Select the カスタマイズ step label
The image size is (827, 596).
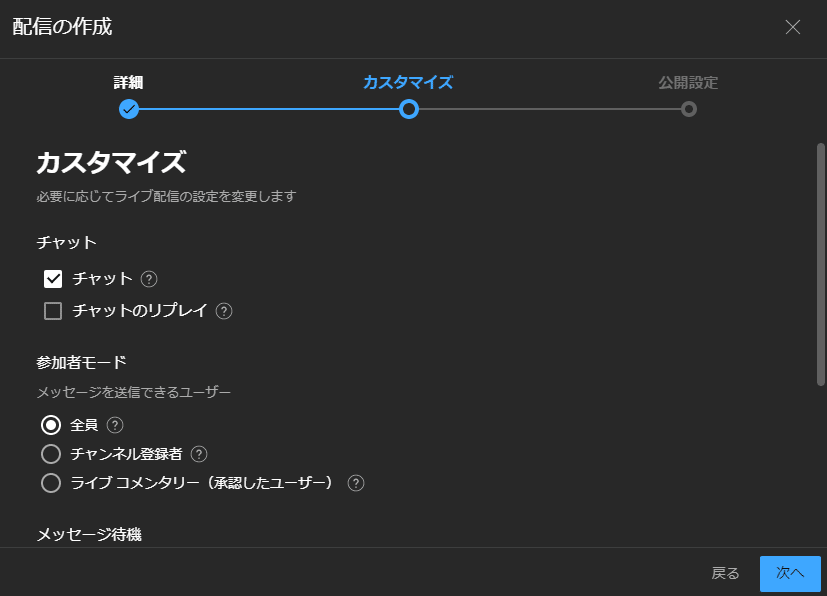(x=408, y=83)
